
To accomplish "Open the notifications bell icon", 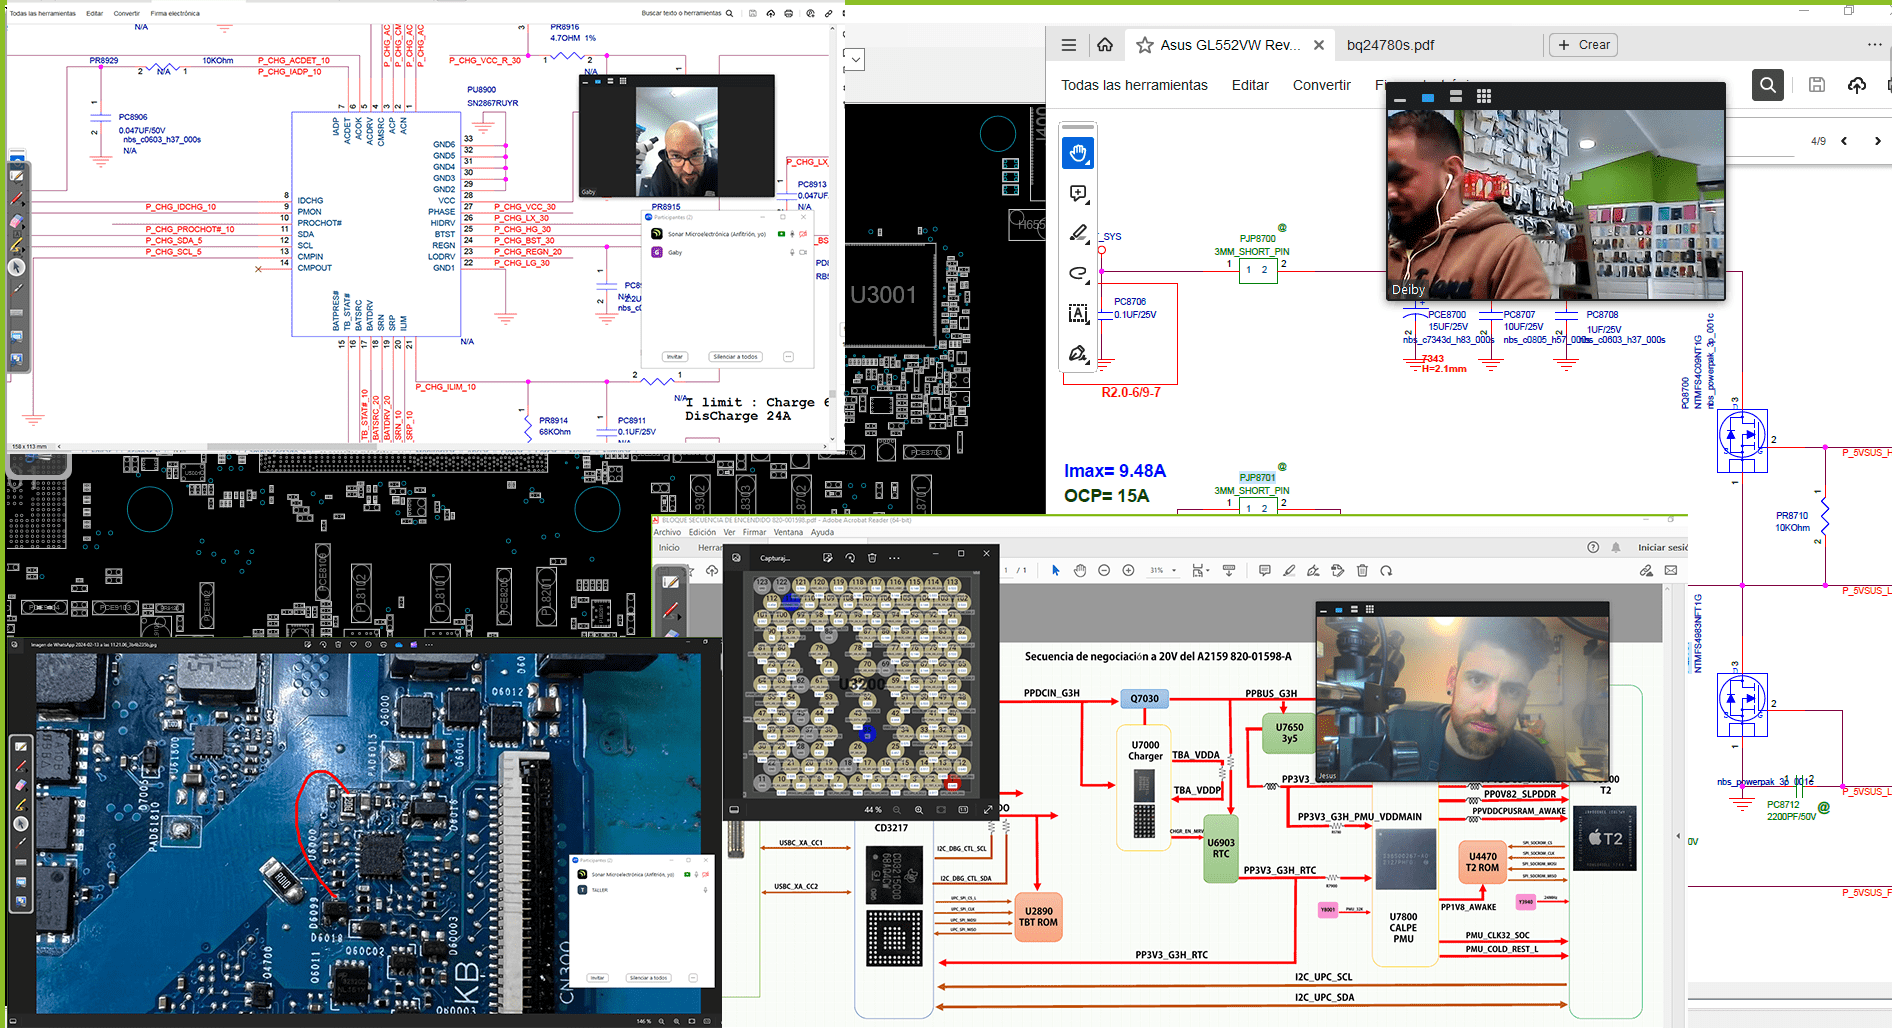I will pyautogui.click(x=1616, y=547).
